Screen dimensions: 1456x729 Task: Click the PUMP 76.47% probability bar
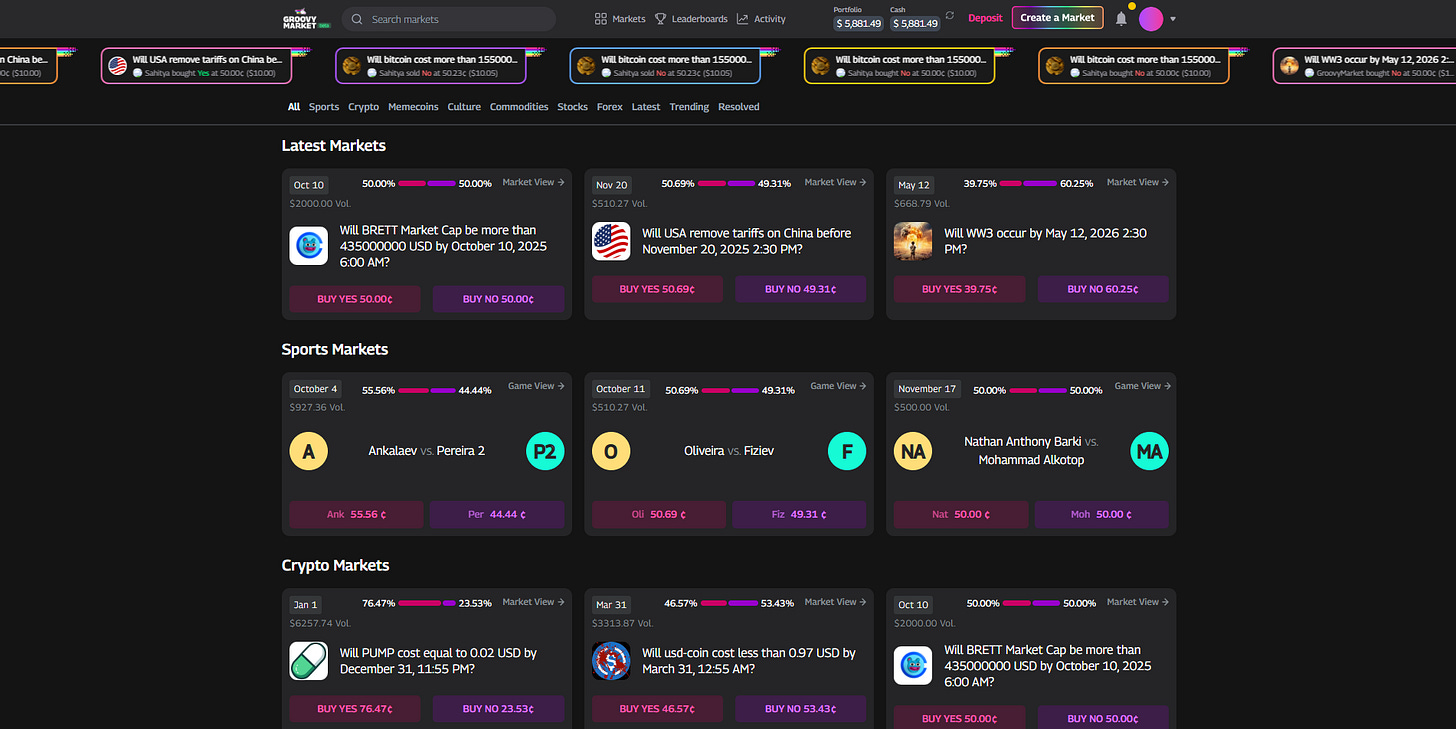click(427, 603)
